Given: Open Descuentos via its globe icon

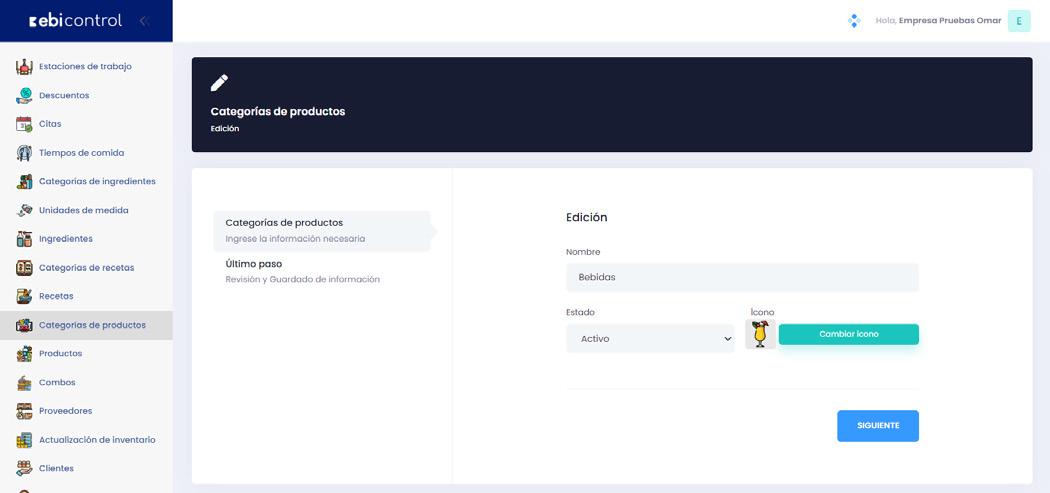Looking at the screenshot, I should [x=24, y=96].
